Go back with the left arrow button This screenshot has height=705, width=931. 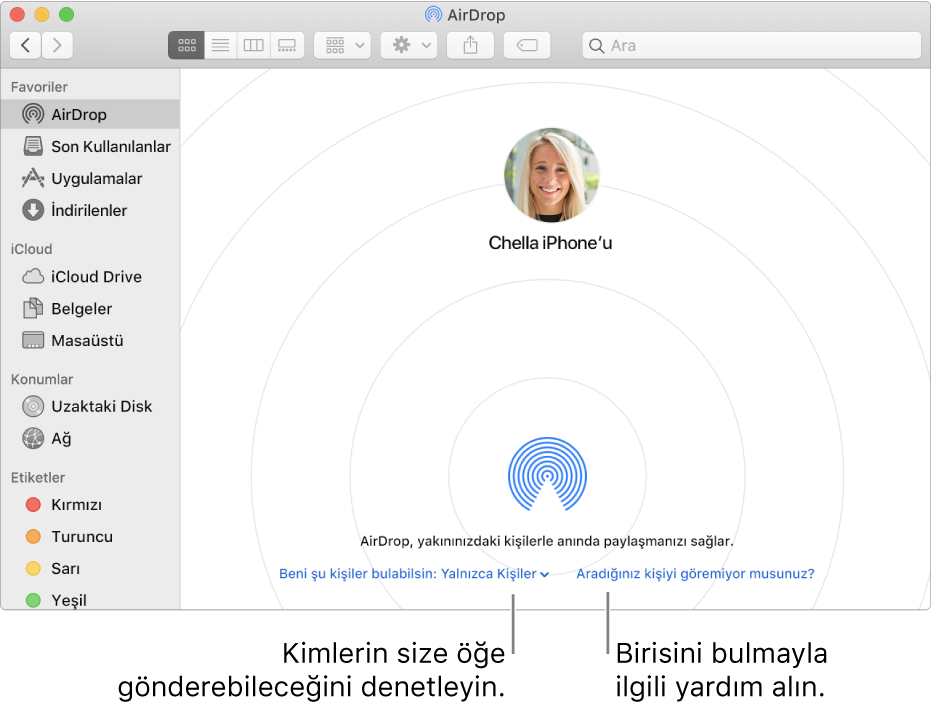click(26, 46)
